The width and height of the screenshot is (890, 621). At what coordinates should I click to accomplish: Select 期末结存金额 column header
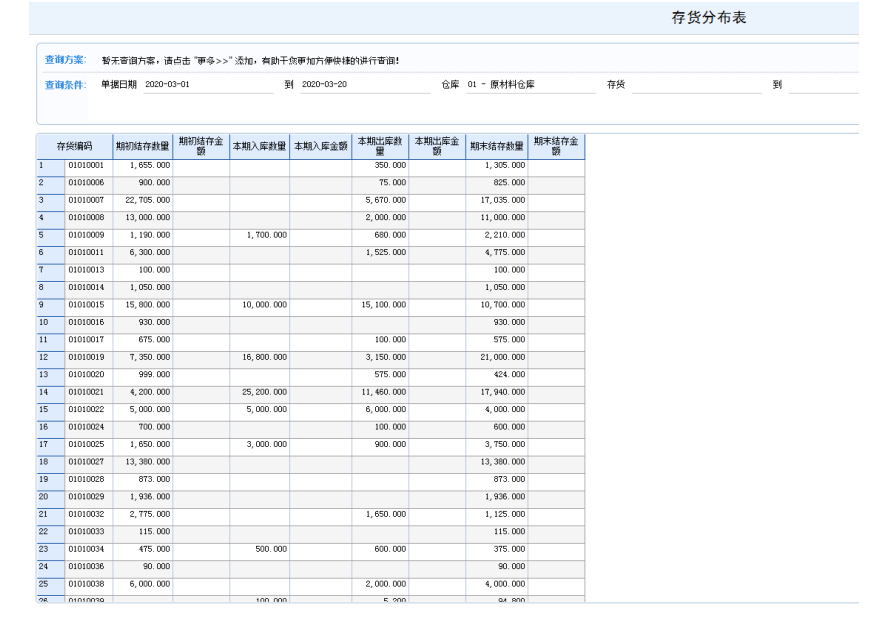point(556,146)
